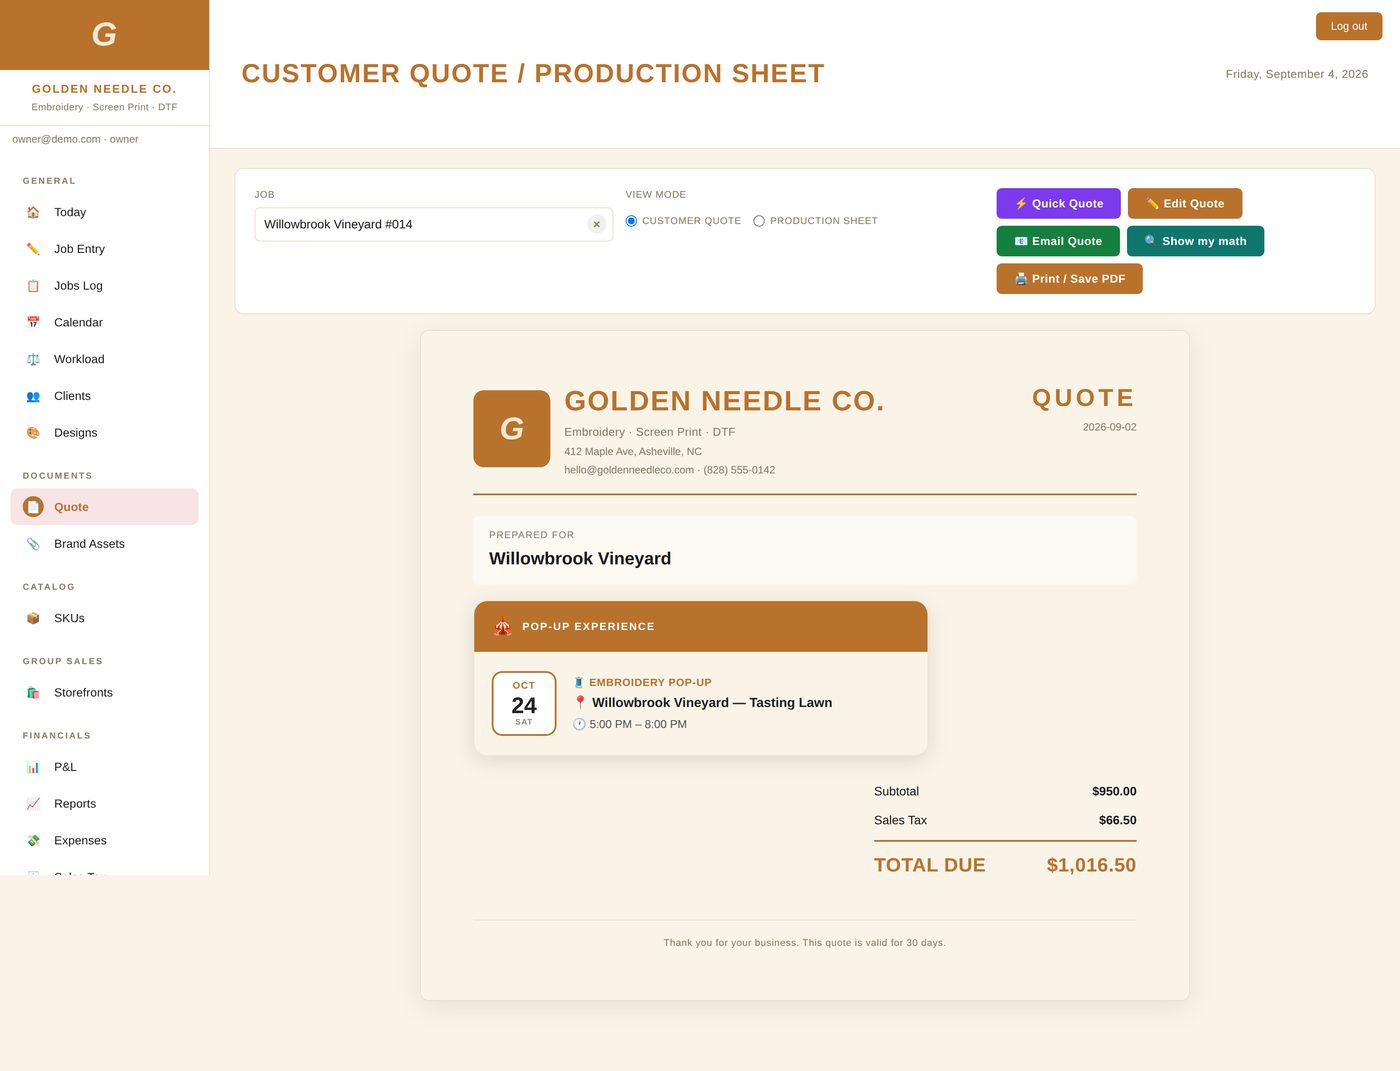Click the Email Quote button
Screen dimensions: 1400x1071
(1058, 241)
